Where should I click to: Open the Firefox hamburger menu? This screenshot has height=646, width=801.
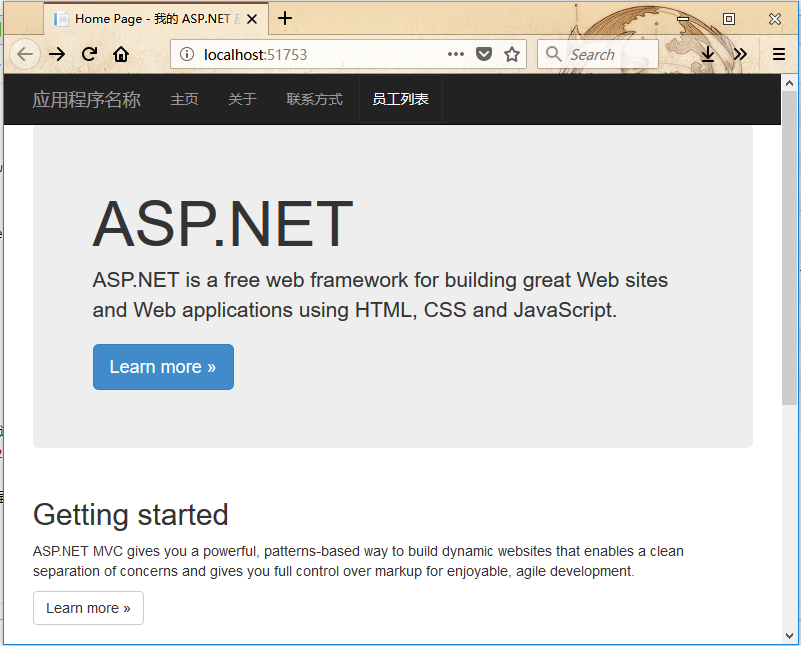779,54
